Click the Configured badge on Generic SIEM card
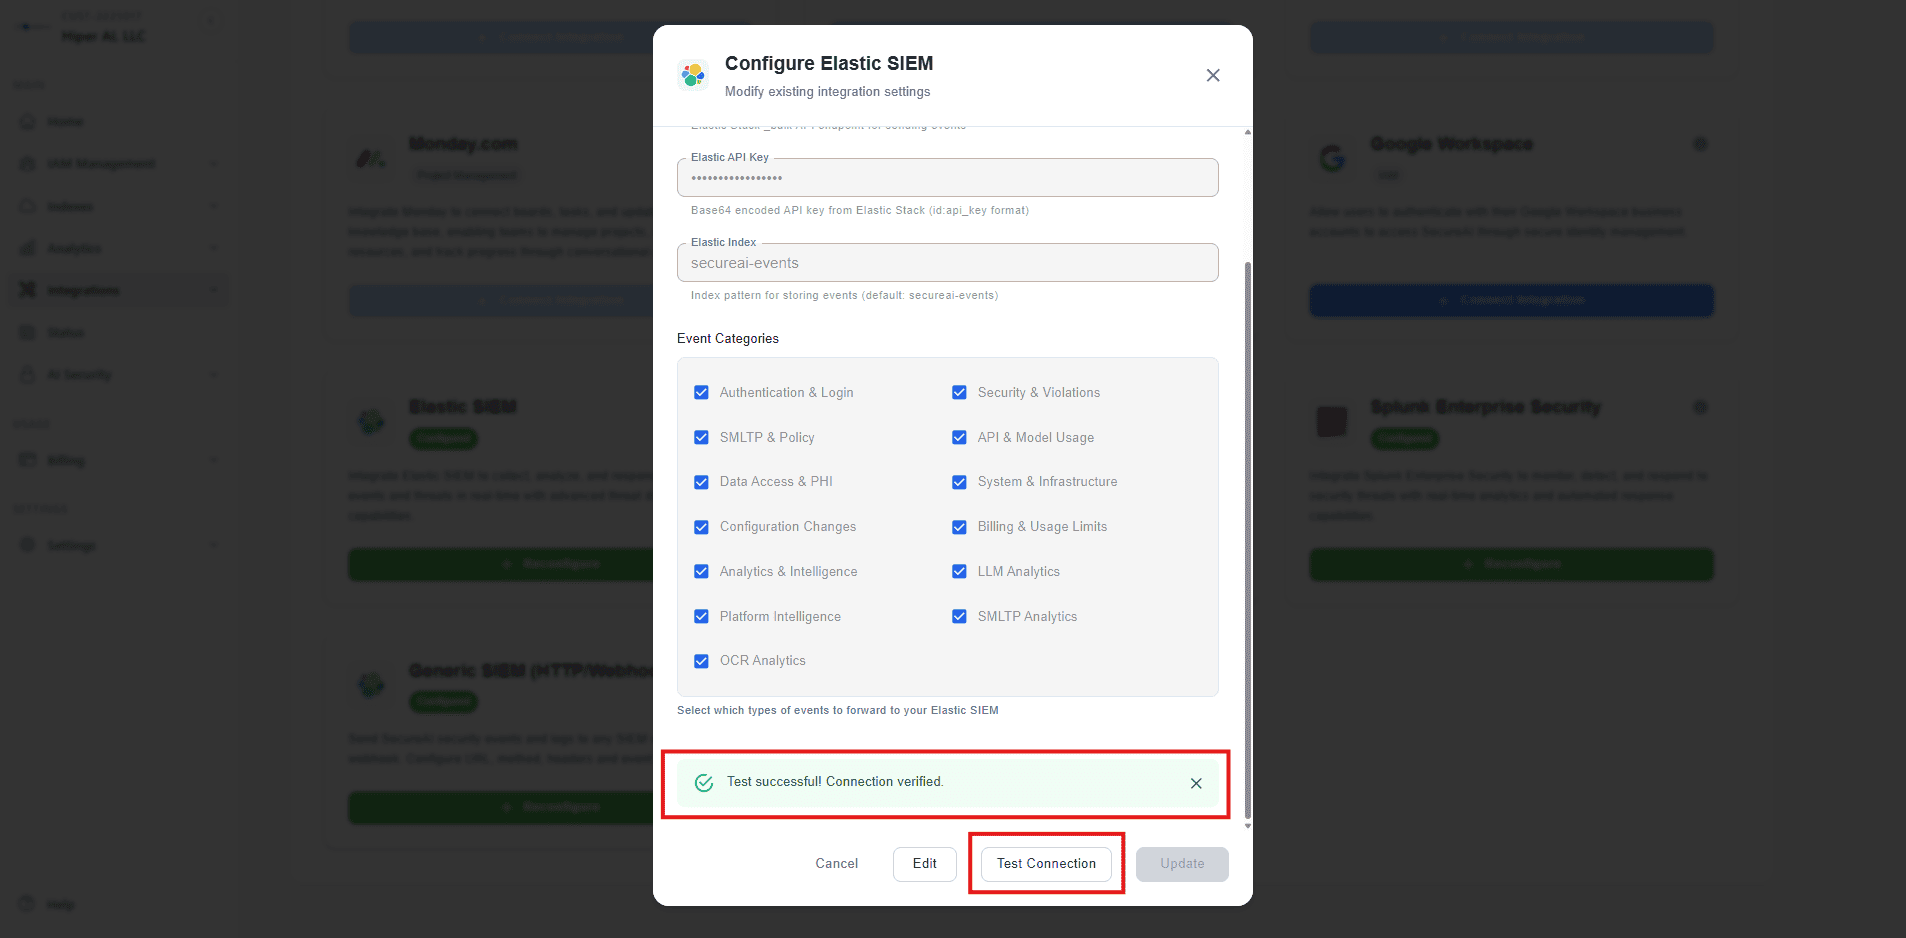Image resolution: width=1906 pixels, height=938 pixels. pos(444,702)
